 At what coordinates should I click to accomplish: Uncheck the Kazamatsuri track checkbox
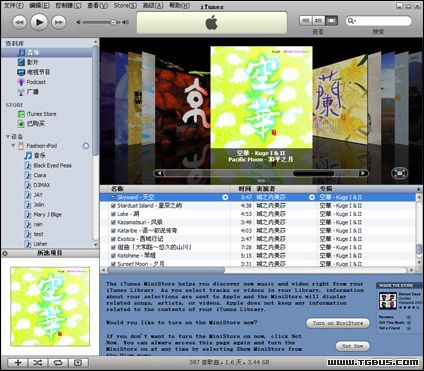(x=113, y=222)
